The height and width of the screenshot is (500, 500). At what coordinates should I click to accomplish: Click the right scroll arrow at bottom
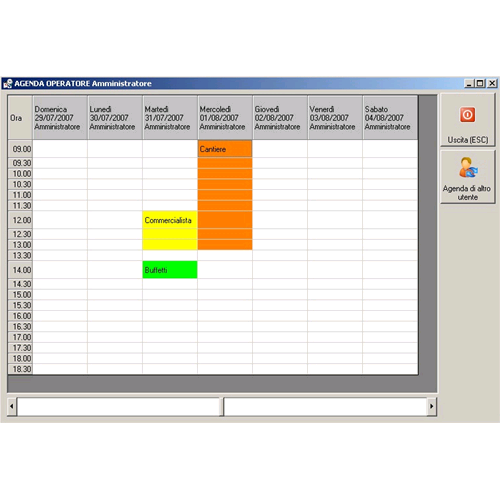tap(432, 406)
